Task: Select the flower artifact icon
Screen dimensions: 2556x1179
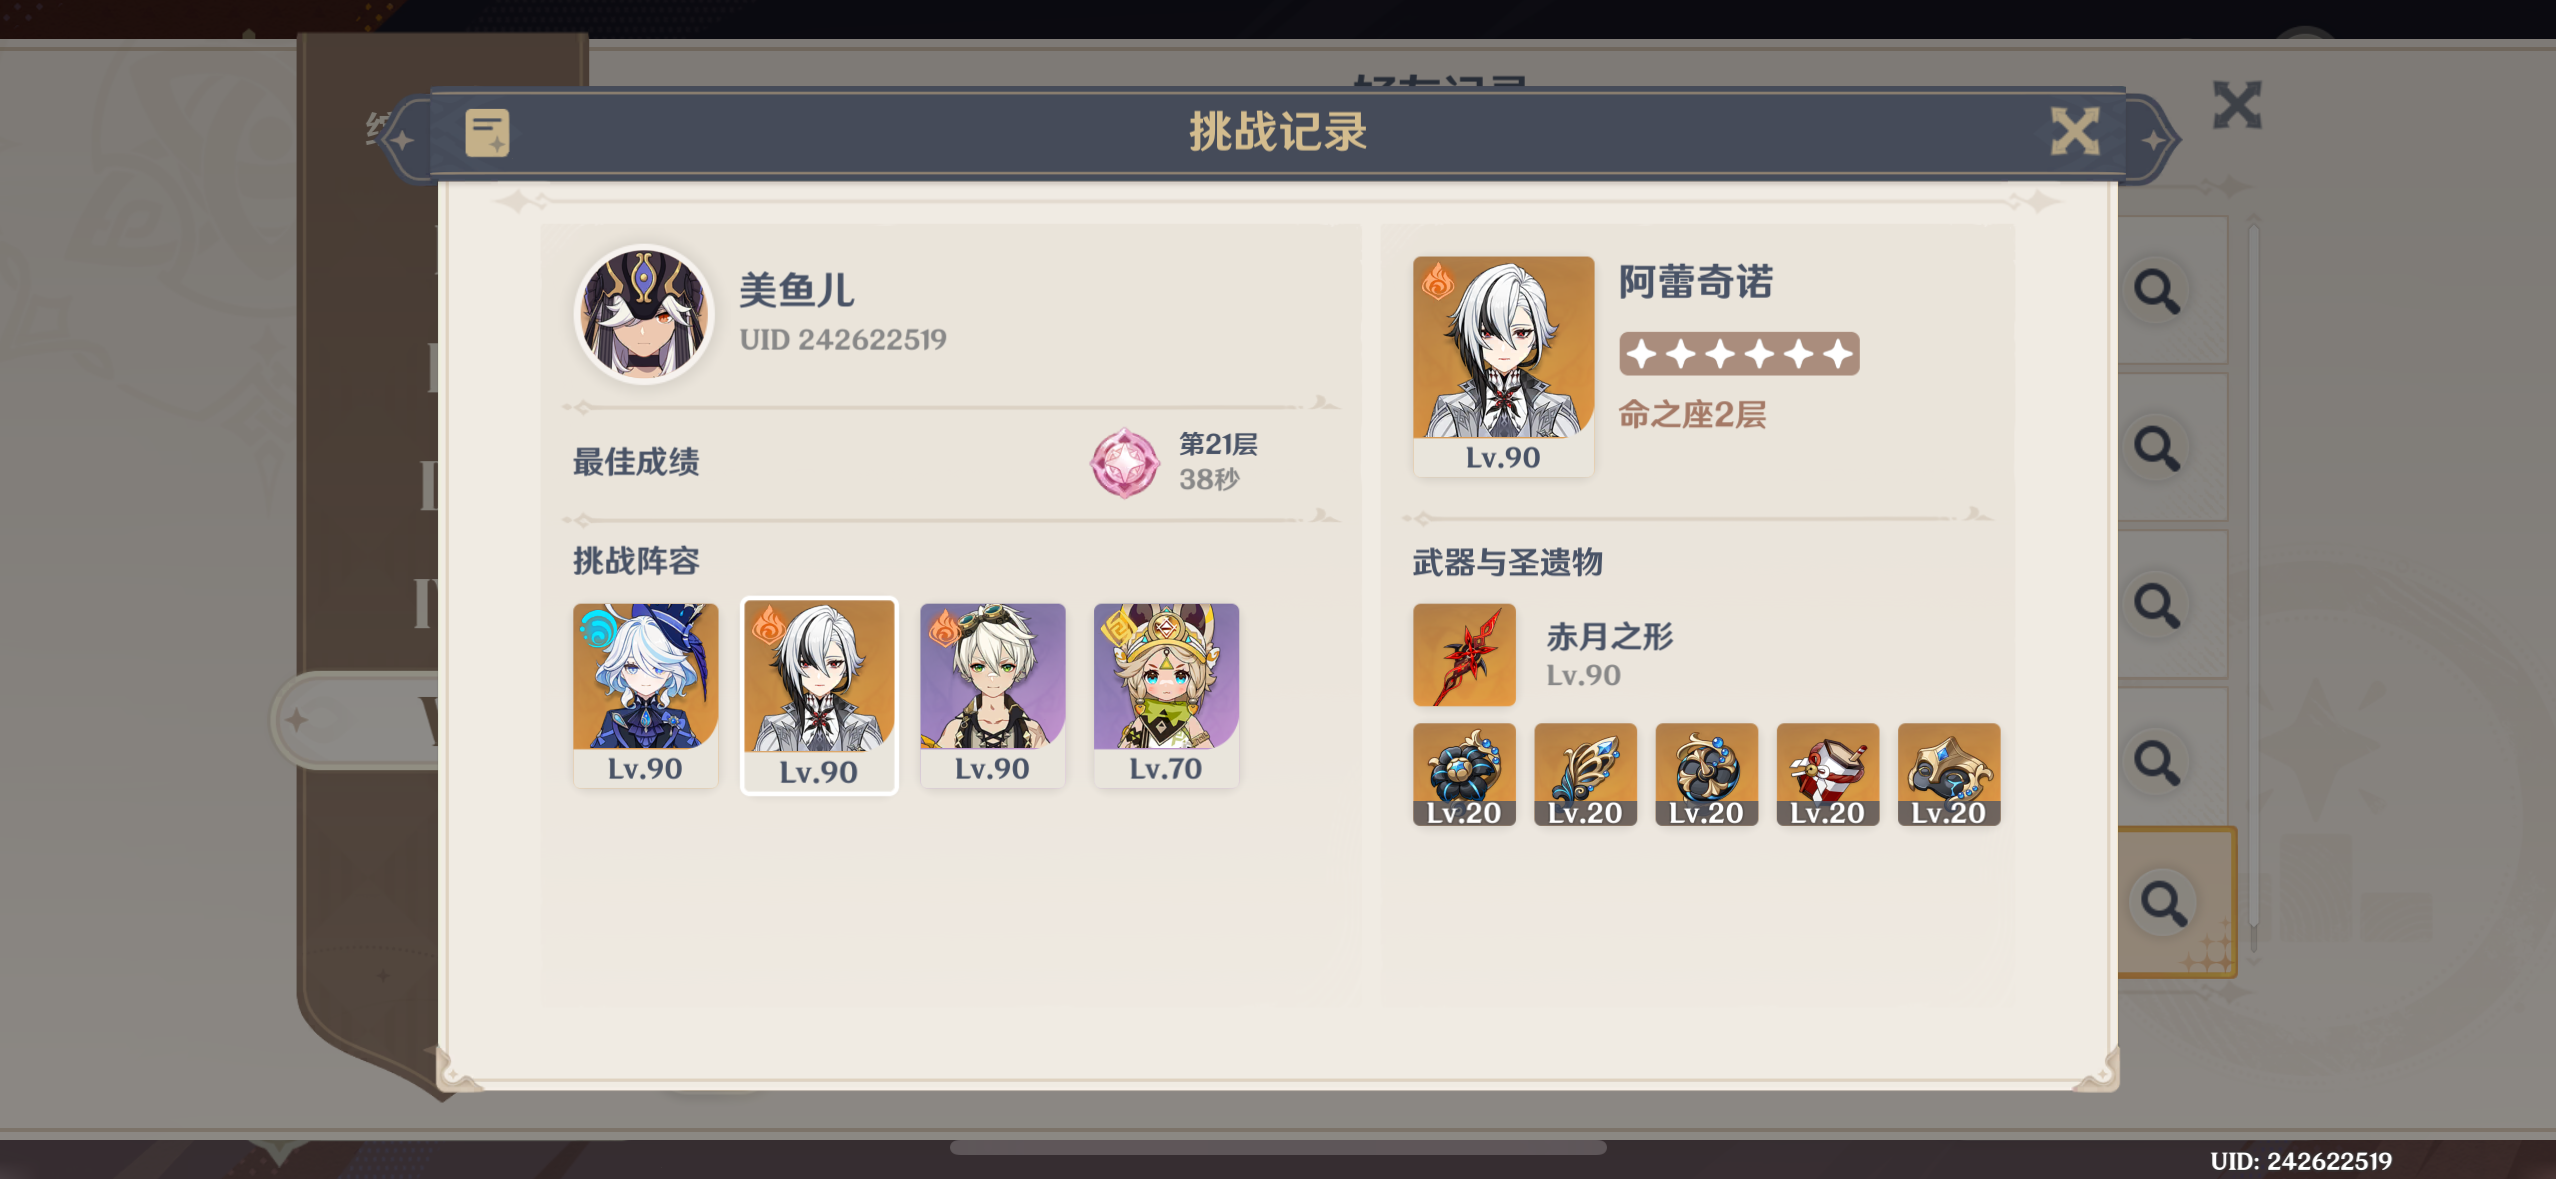Action: coord(1464,775)
